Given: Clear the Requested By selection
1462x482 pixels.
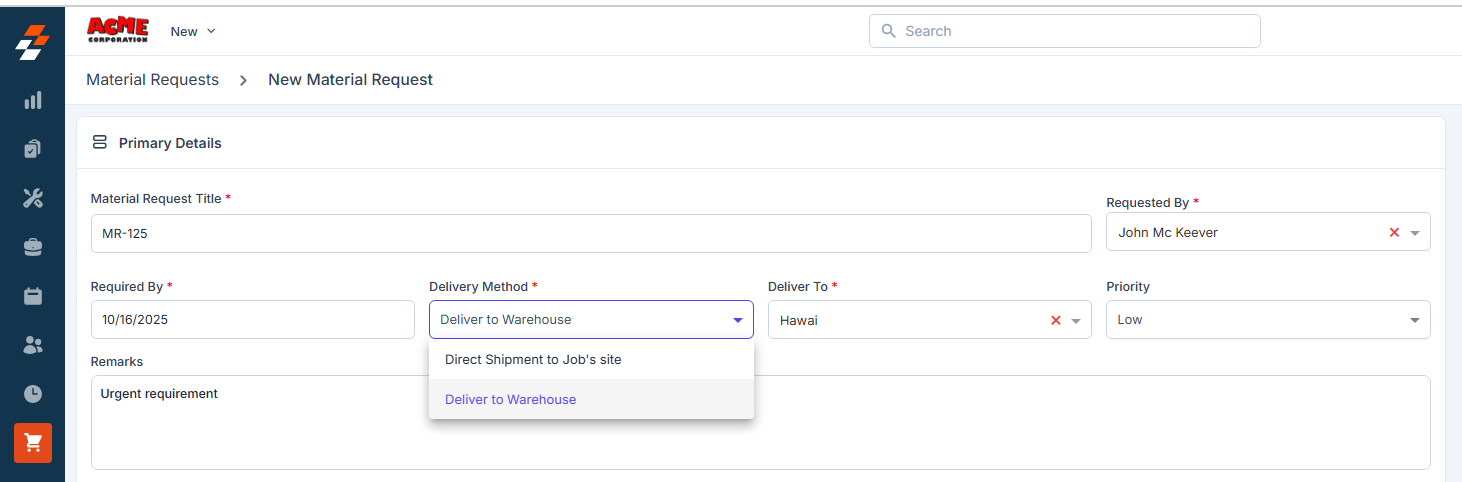Looking at the screenshot, I should [x=1394, y=233].
